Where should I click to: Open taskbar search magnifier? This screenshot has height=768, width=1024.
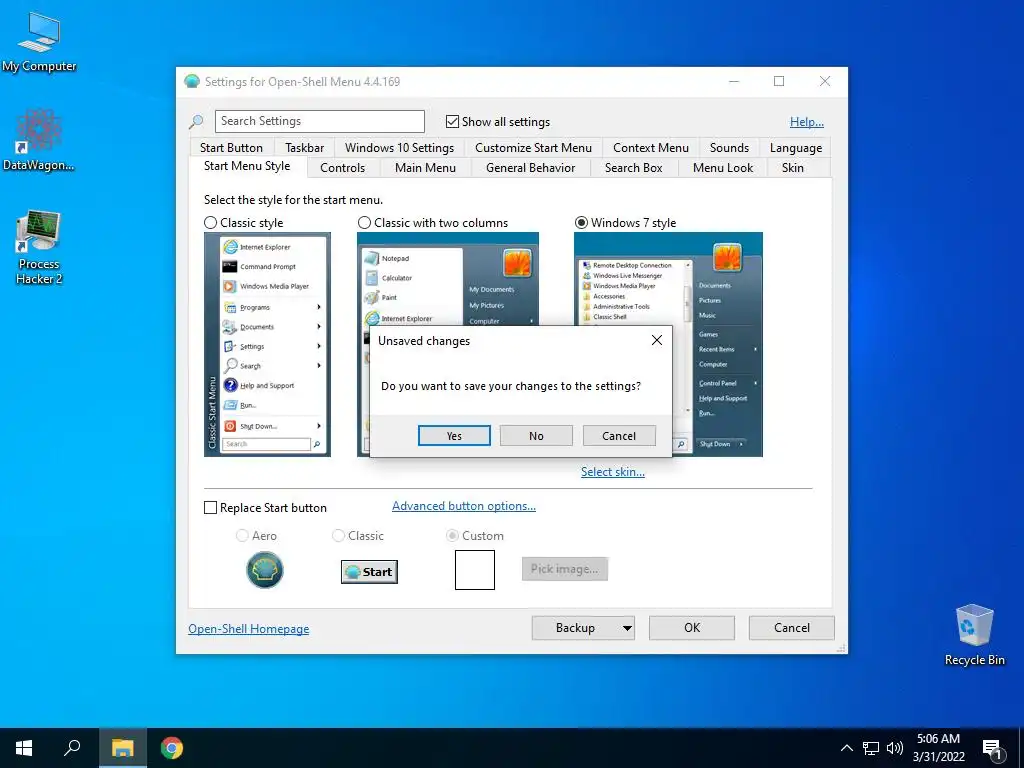pyautogui.click(x=72, y=748)
